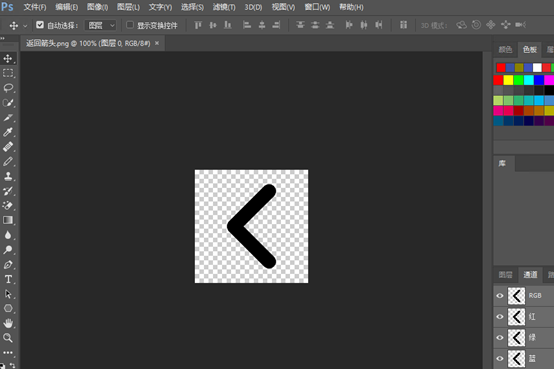This screenshot has height=369, width=554.
Task: Select the Pen tool
Action: [x=8, y=265]
